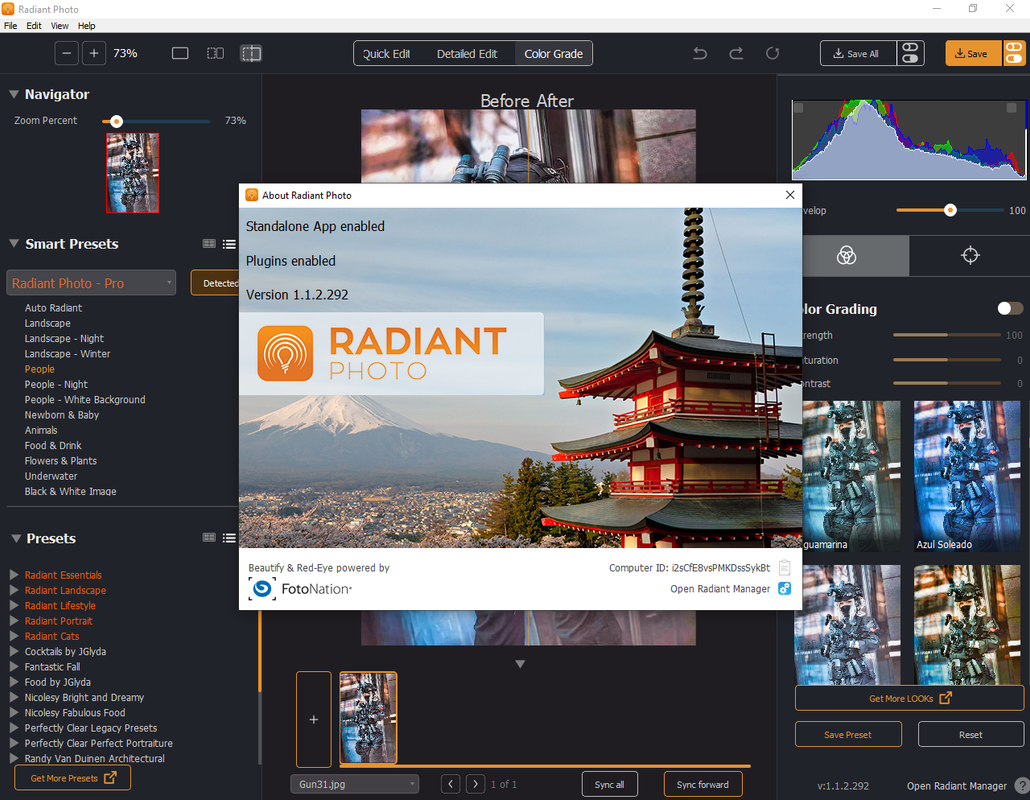
Task: Click the circular reset arrow icon
Action: pyautogui.click(x=772, y=53)
